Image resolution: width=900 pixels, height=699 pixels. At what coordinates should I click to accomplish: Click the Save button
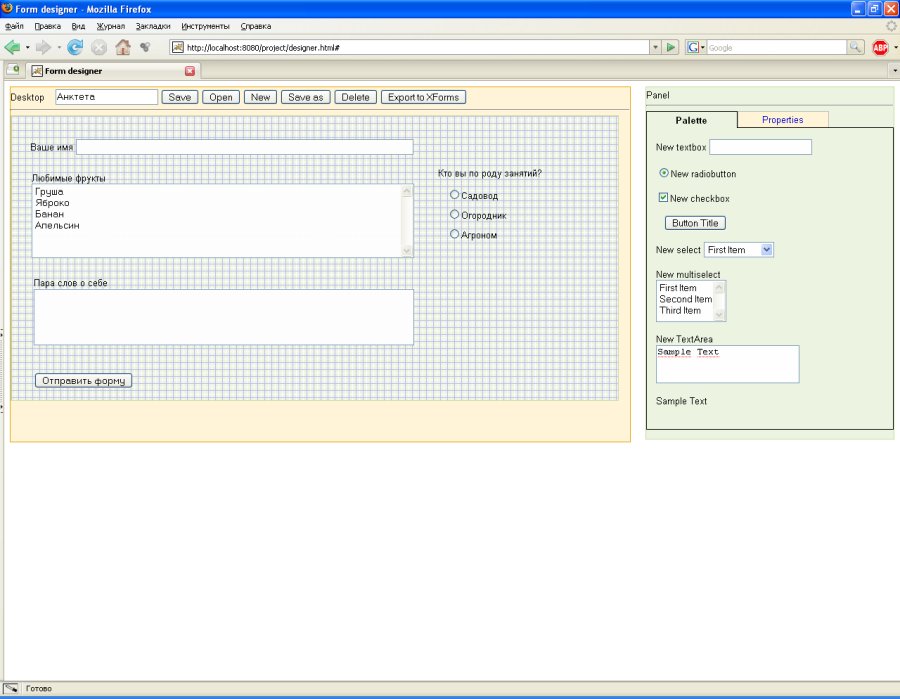pyautogui.click(x=180, y=97)
